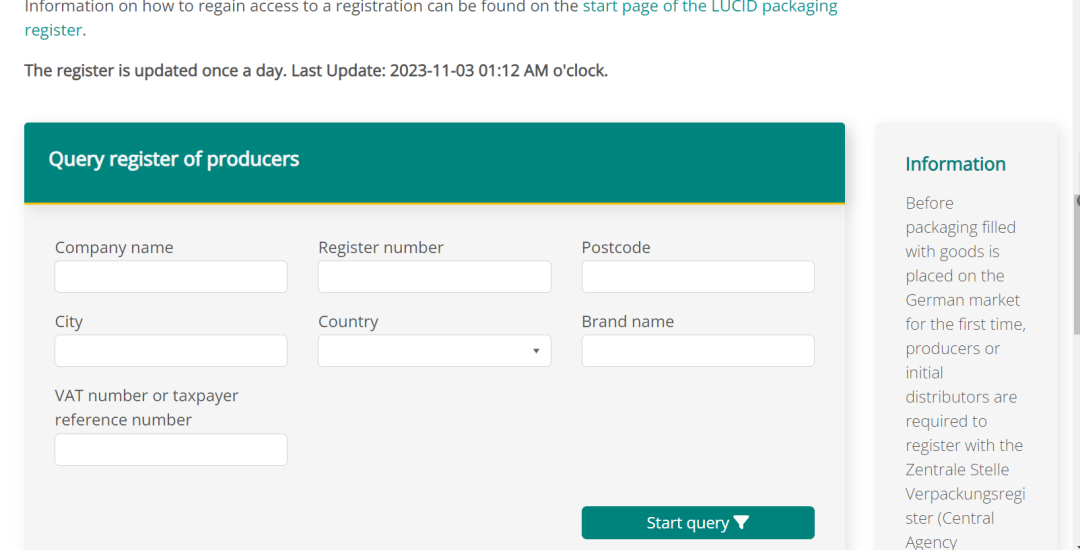Viewport: 1080px width, 550px height.
Task: Click the VAT number or taxpayer reference field
Action: 171,449
